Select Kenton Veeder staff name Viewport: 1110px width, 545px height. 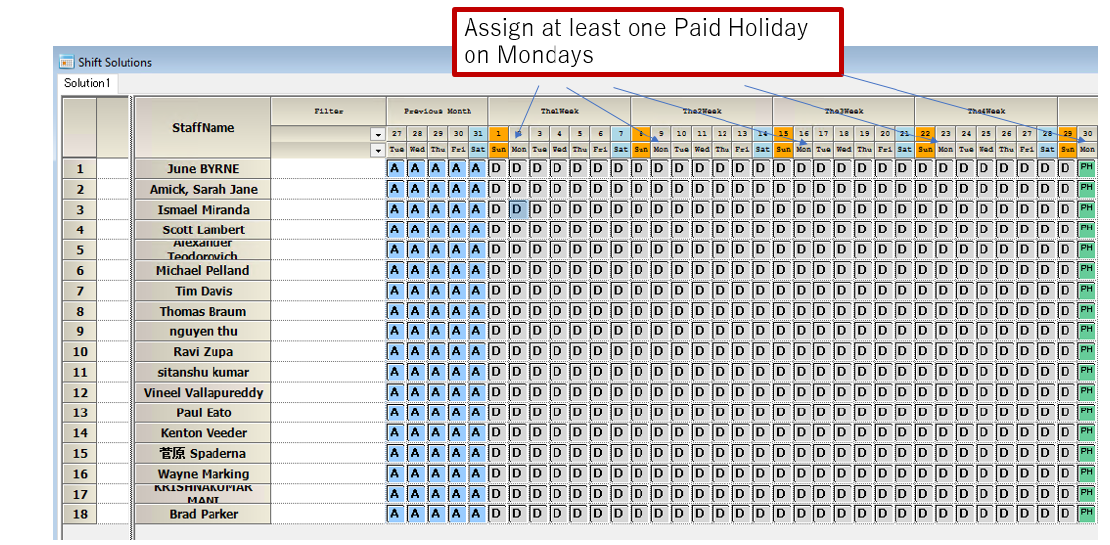click(x=203, y=433)
